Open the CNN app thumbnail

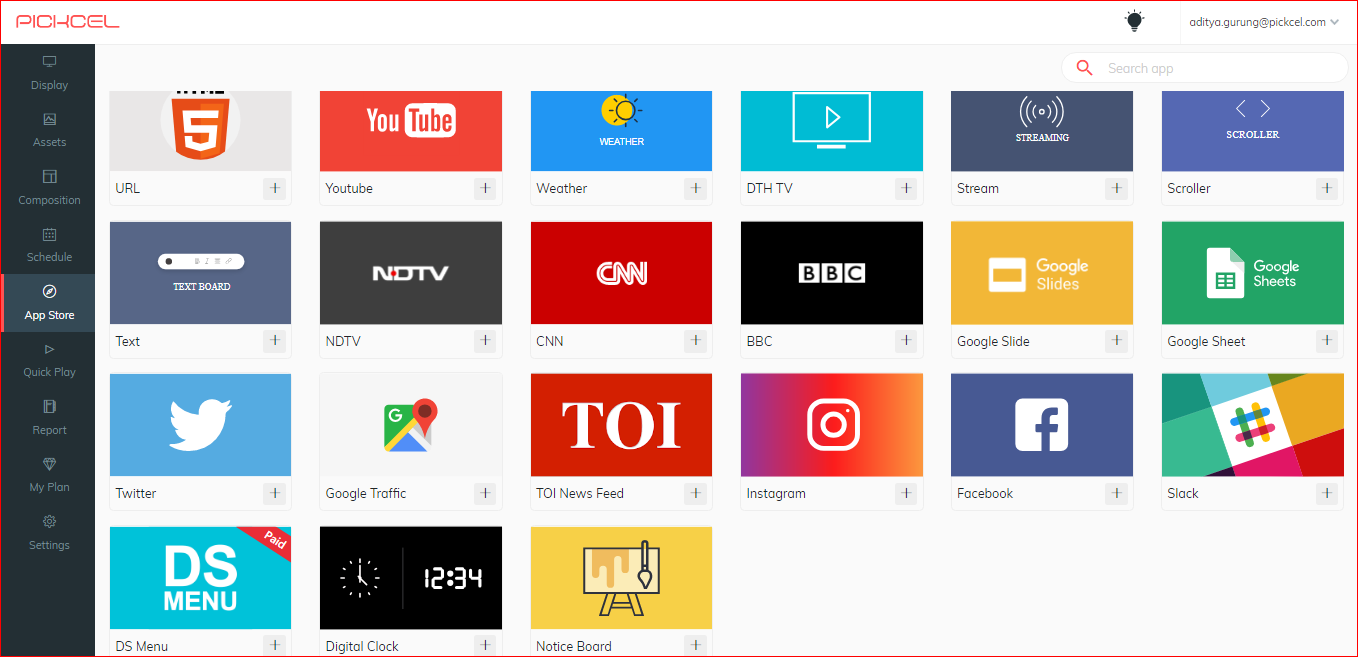tap(621, 273)
